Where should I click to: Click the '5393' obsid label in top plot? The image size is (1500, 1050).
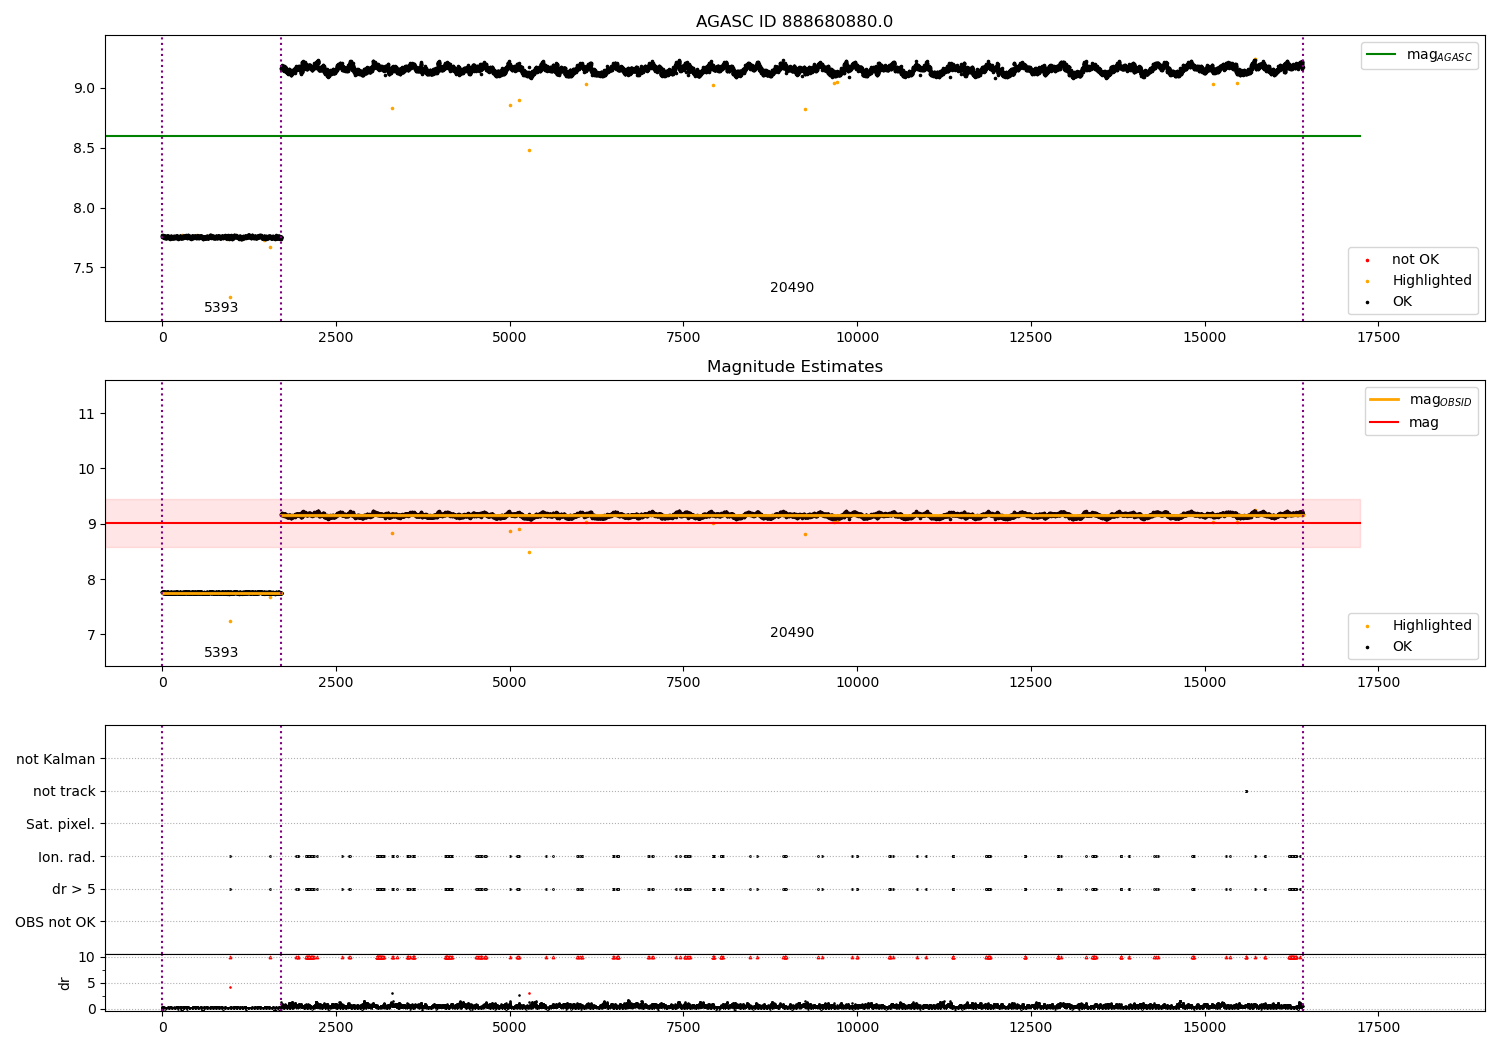click(221, 308)
